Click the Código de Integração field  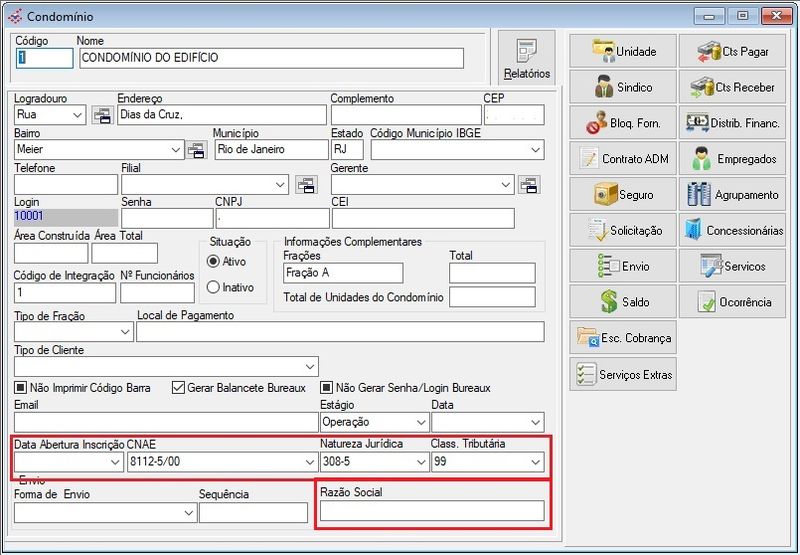coord(65,293)
